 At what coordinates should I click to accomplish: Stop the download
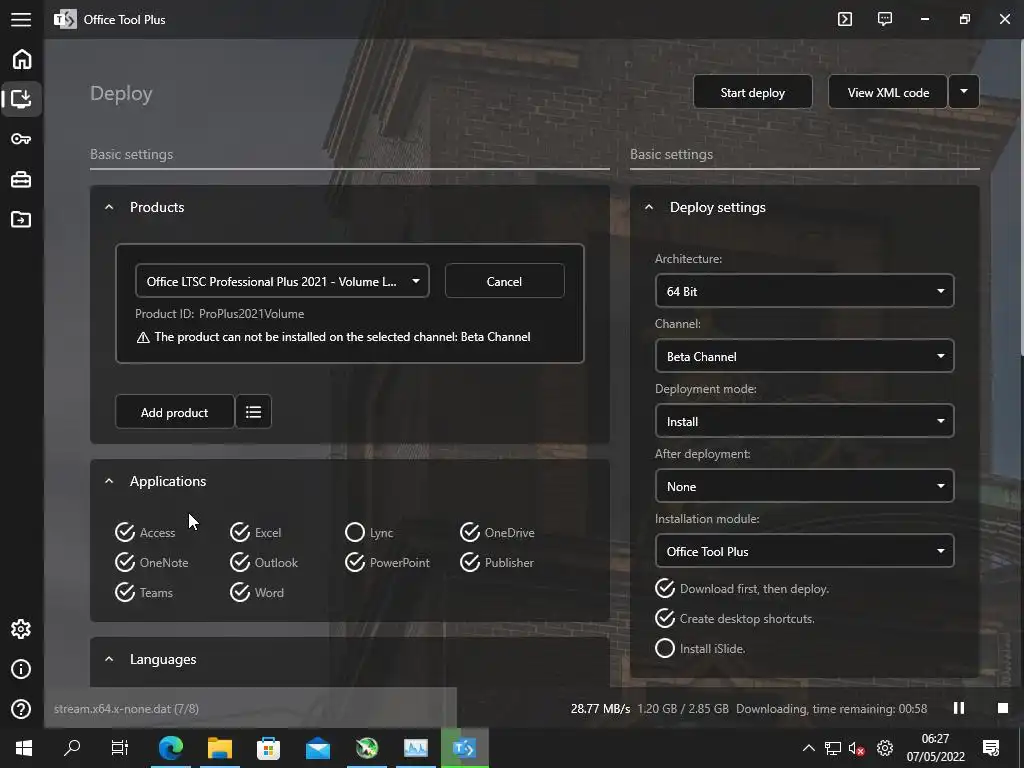click(x=1002, y=708)
